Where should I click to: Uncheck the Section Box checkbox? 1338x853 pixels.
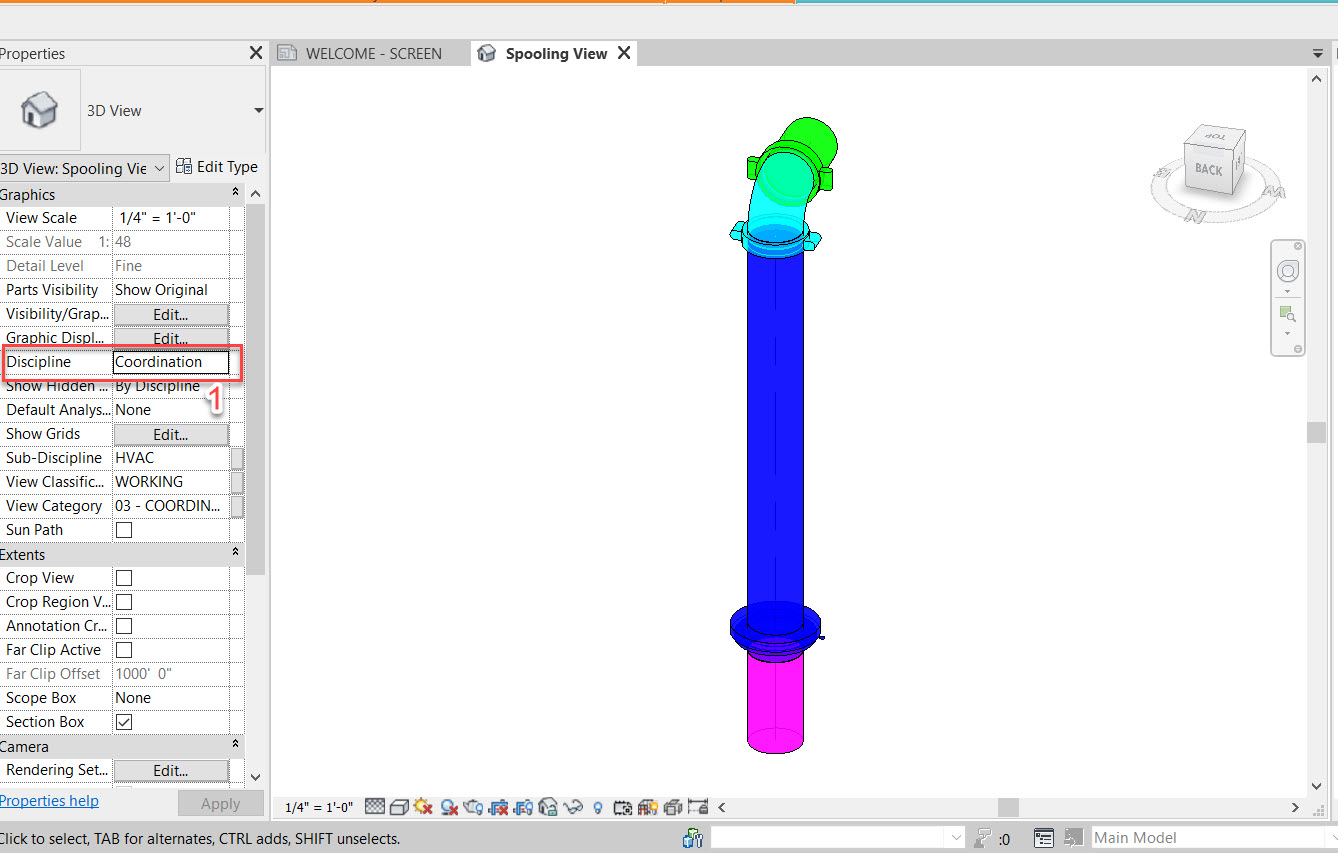coord(124,722)
